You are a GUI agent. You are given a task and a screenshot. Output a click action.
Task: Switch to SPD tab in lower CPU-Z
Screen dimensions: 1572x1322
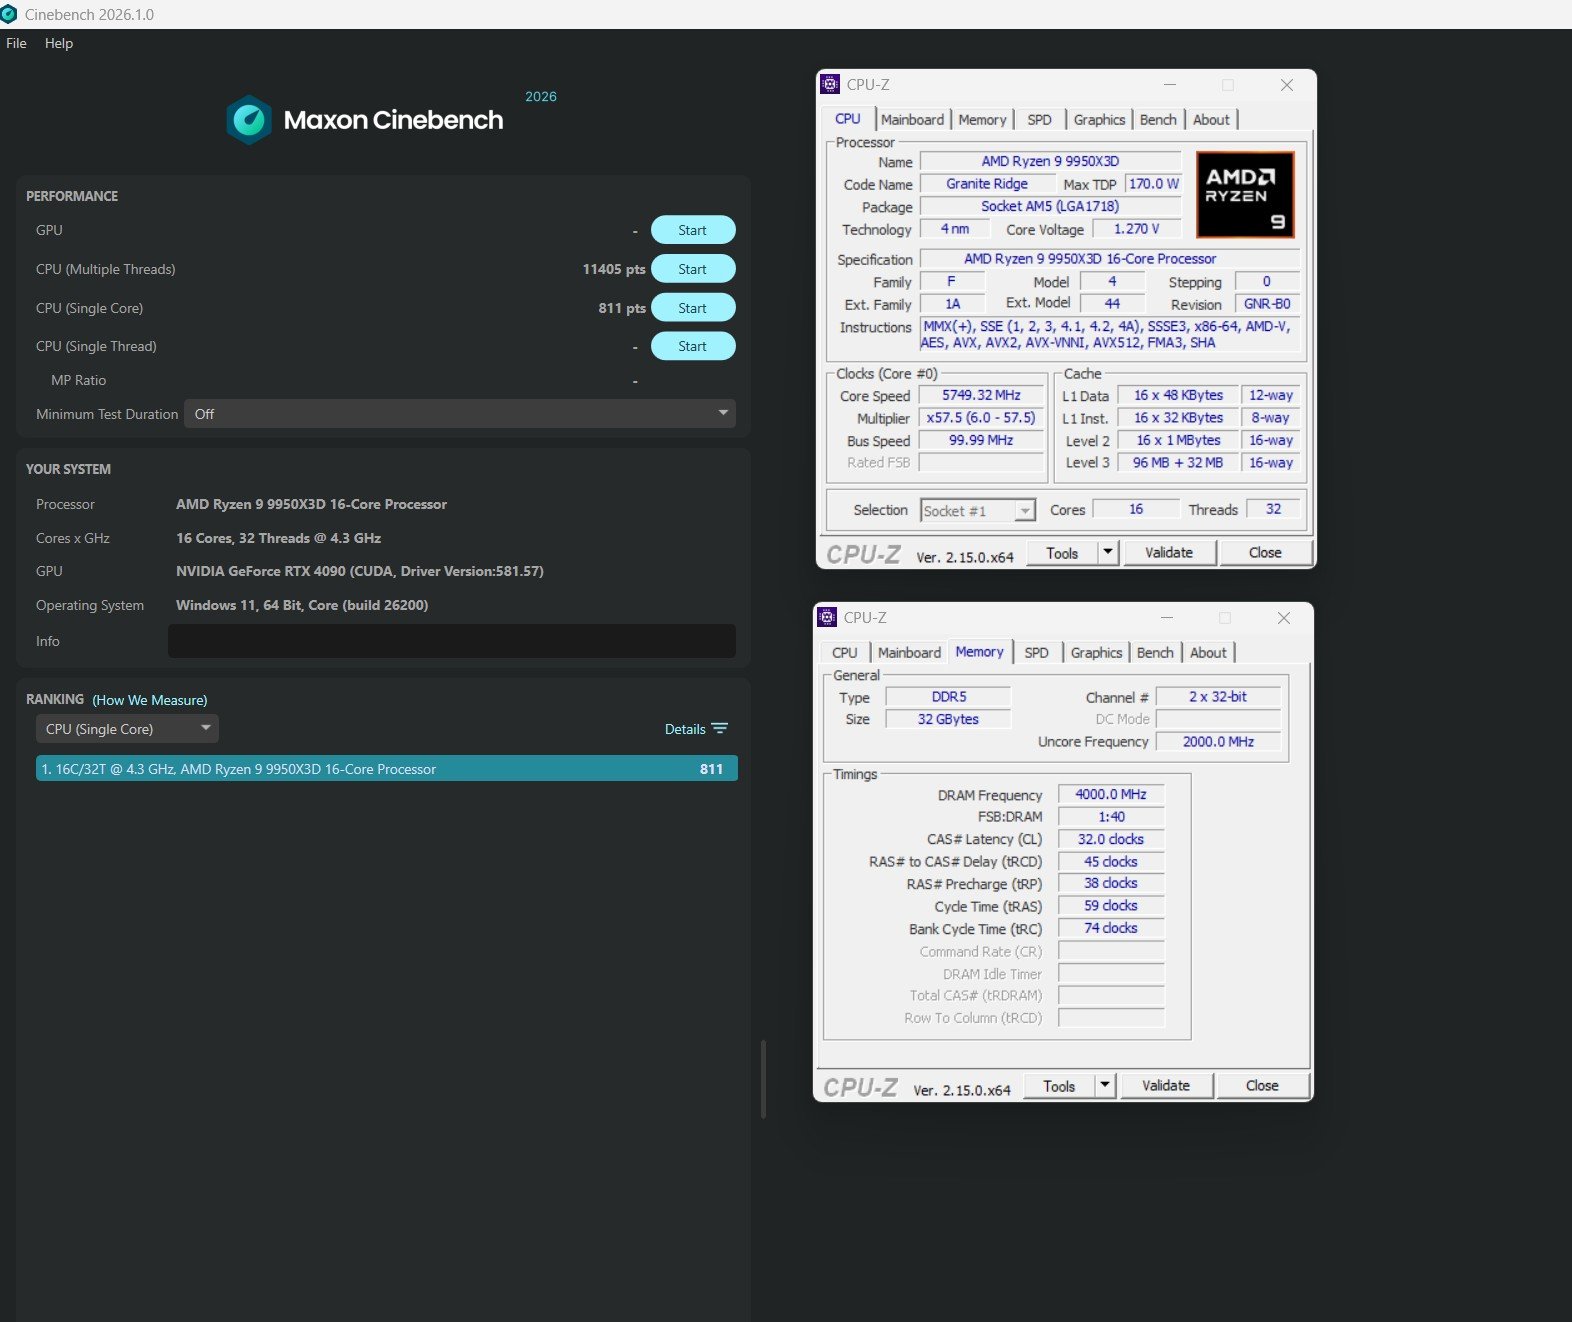1036,652
